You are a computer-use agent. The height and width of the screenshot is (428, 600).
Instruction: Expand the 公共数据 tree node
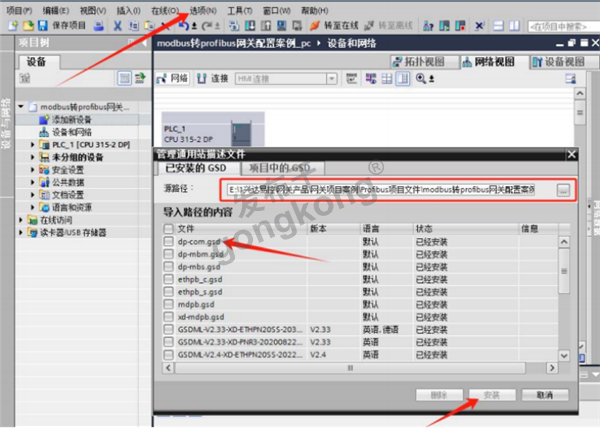[33, 182]
